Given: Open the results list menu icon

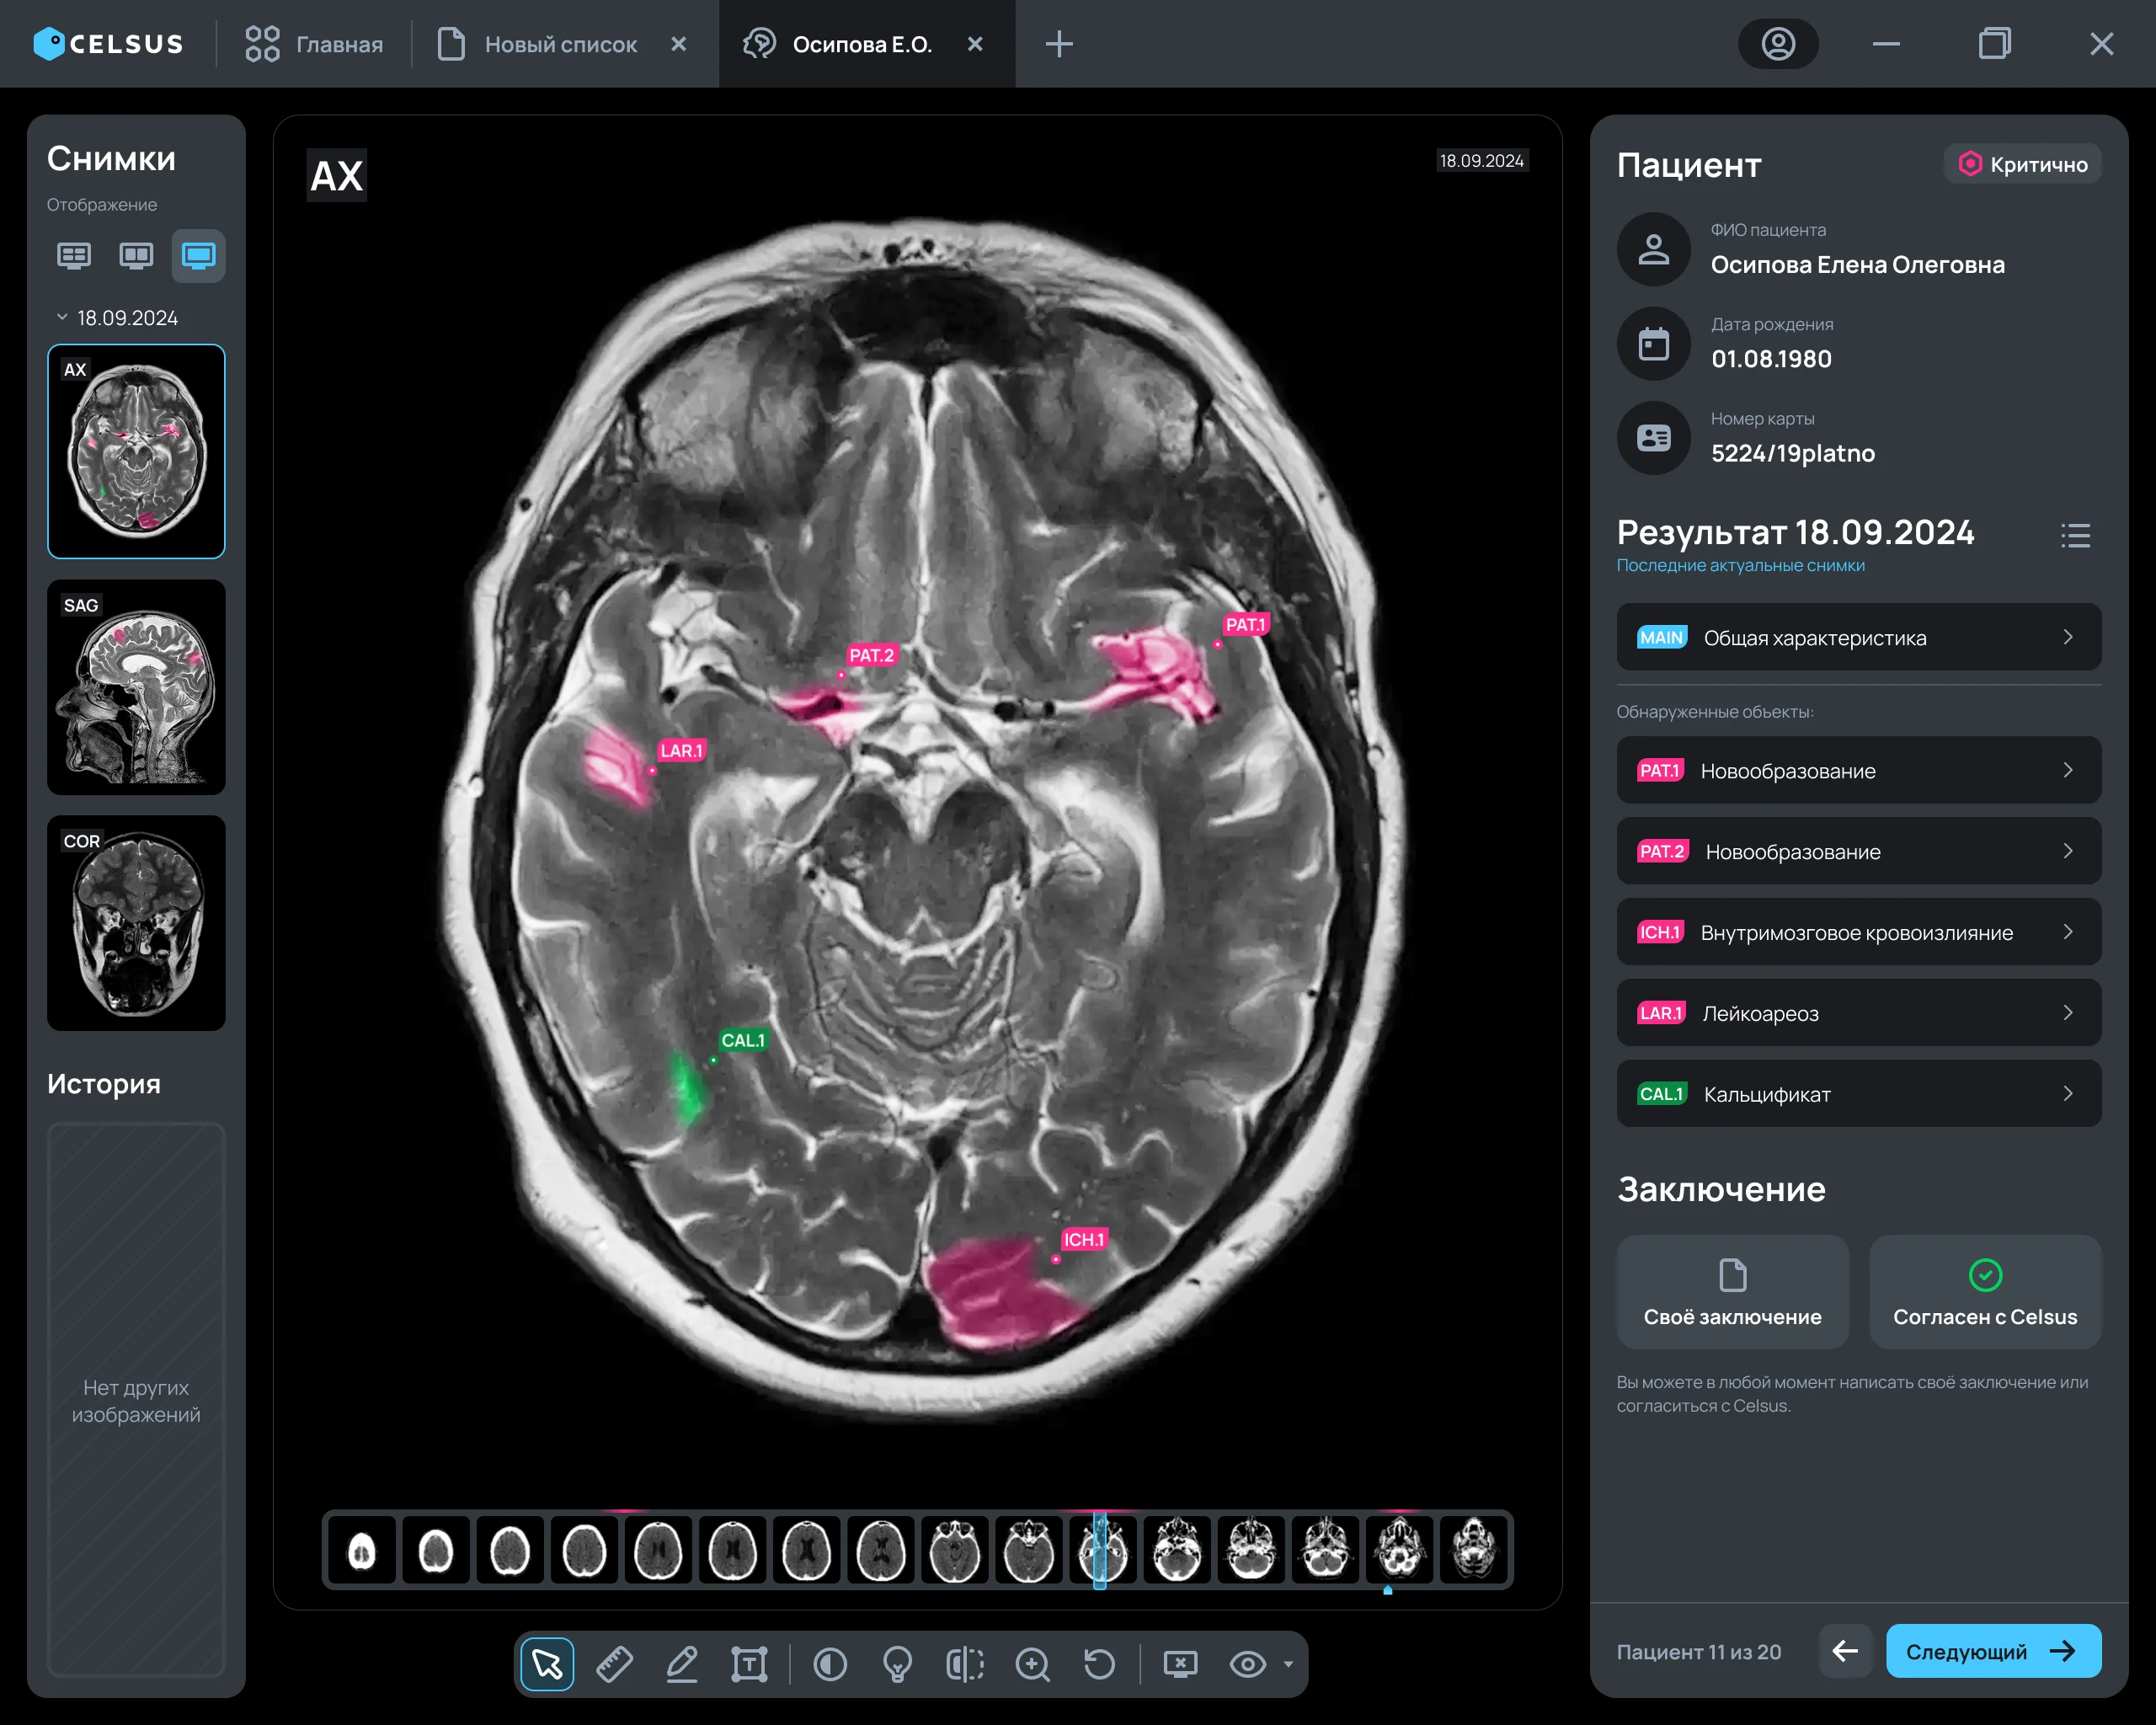Looking at the screenshot, I should (2075, 536).
